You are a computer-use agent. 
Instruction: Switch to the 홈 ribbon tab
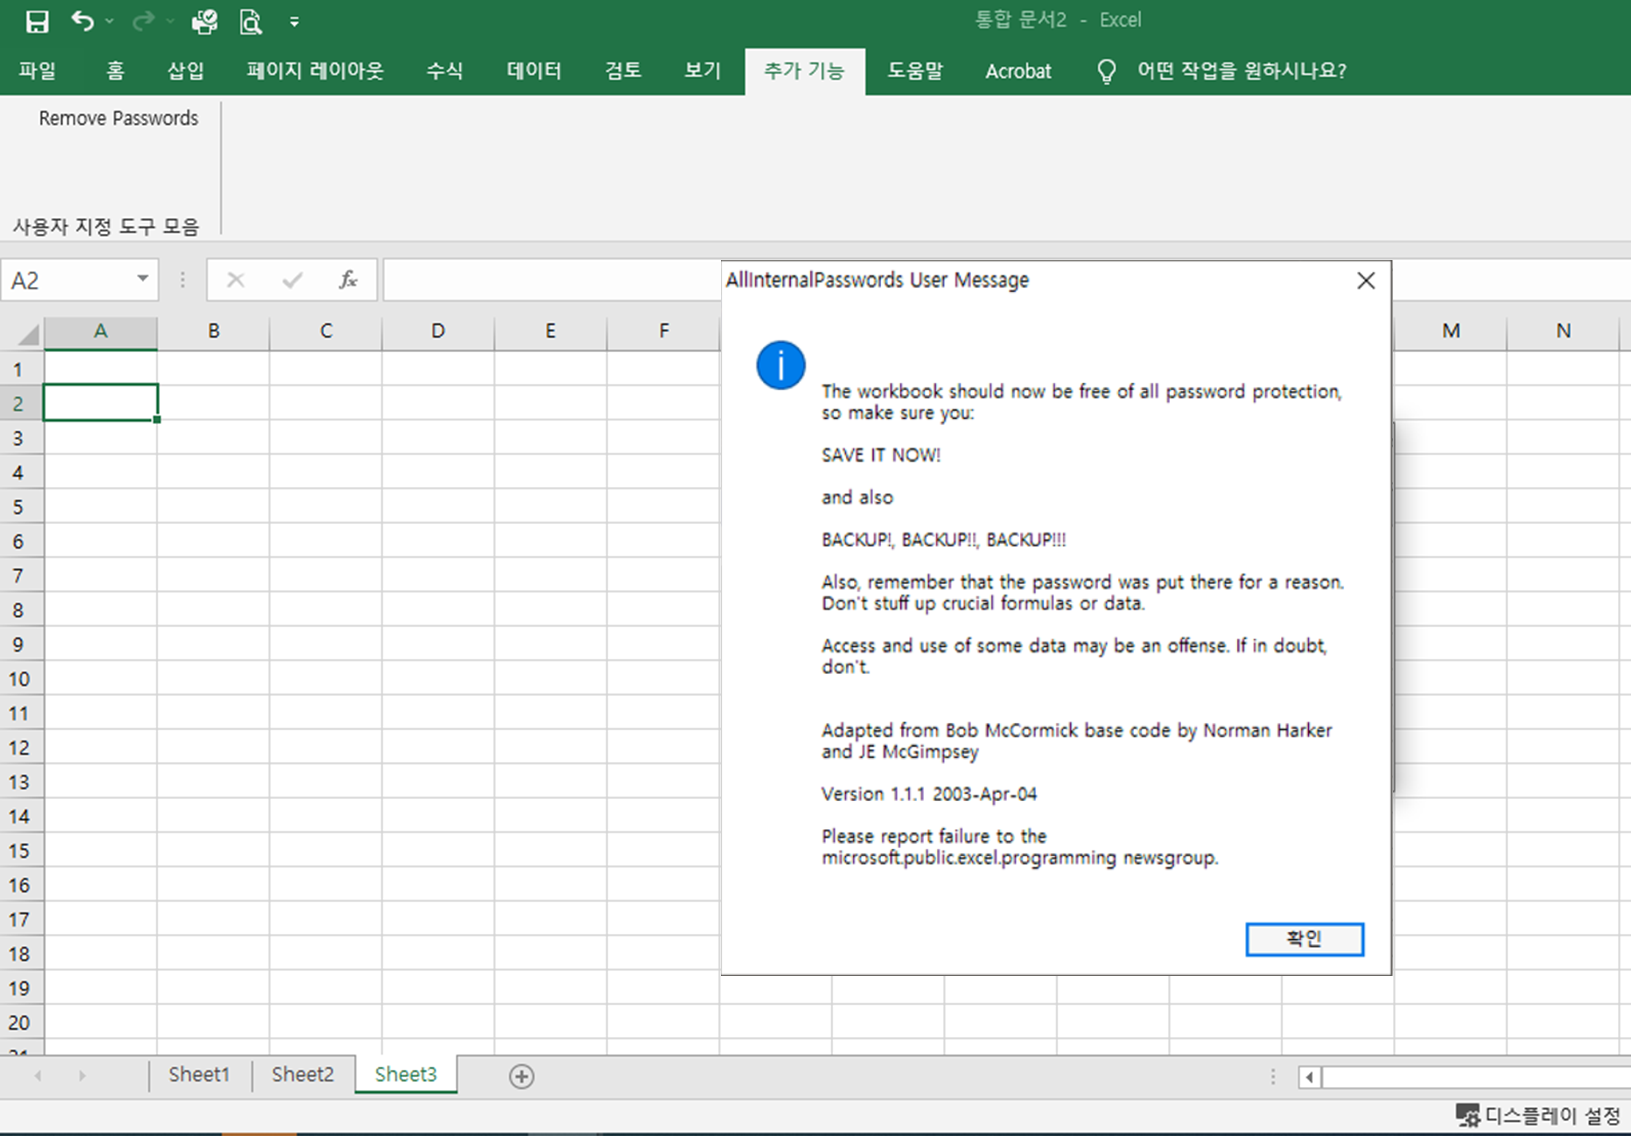click(115, 71)
